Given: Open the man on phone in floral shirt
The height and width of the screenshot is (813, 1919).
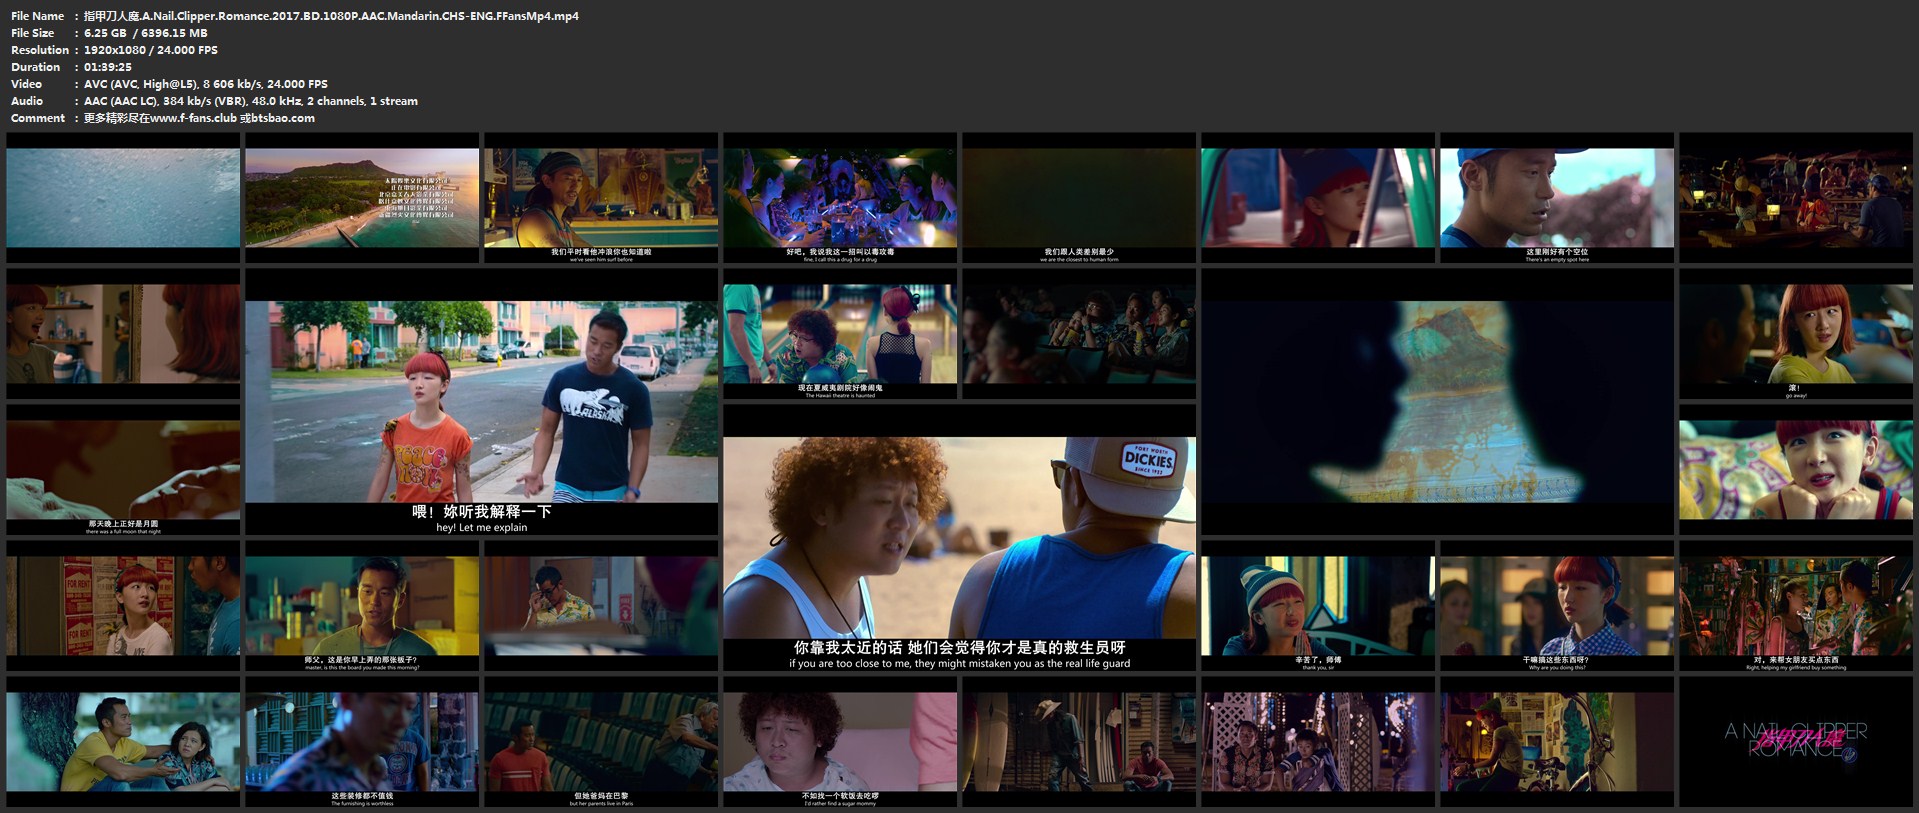Looking at the screenshot, I should click(x=601, y=605).
